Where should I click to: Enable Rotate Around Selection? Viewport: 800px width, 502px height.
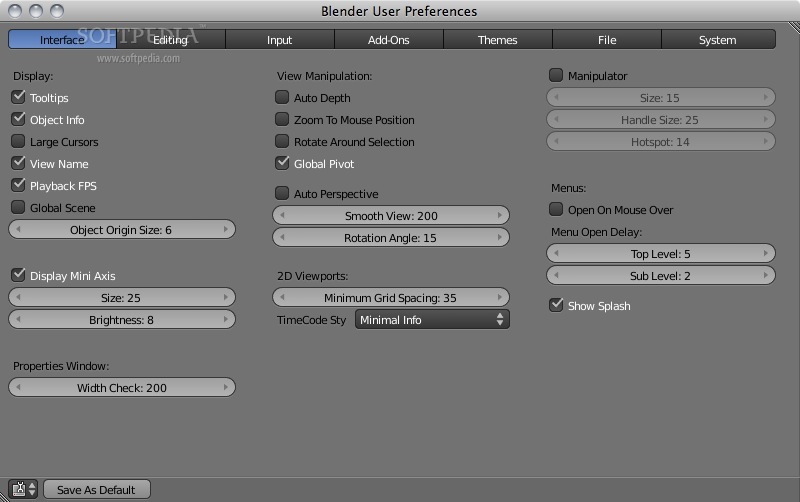point(282,141)
